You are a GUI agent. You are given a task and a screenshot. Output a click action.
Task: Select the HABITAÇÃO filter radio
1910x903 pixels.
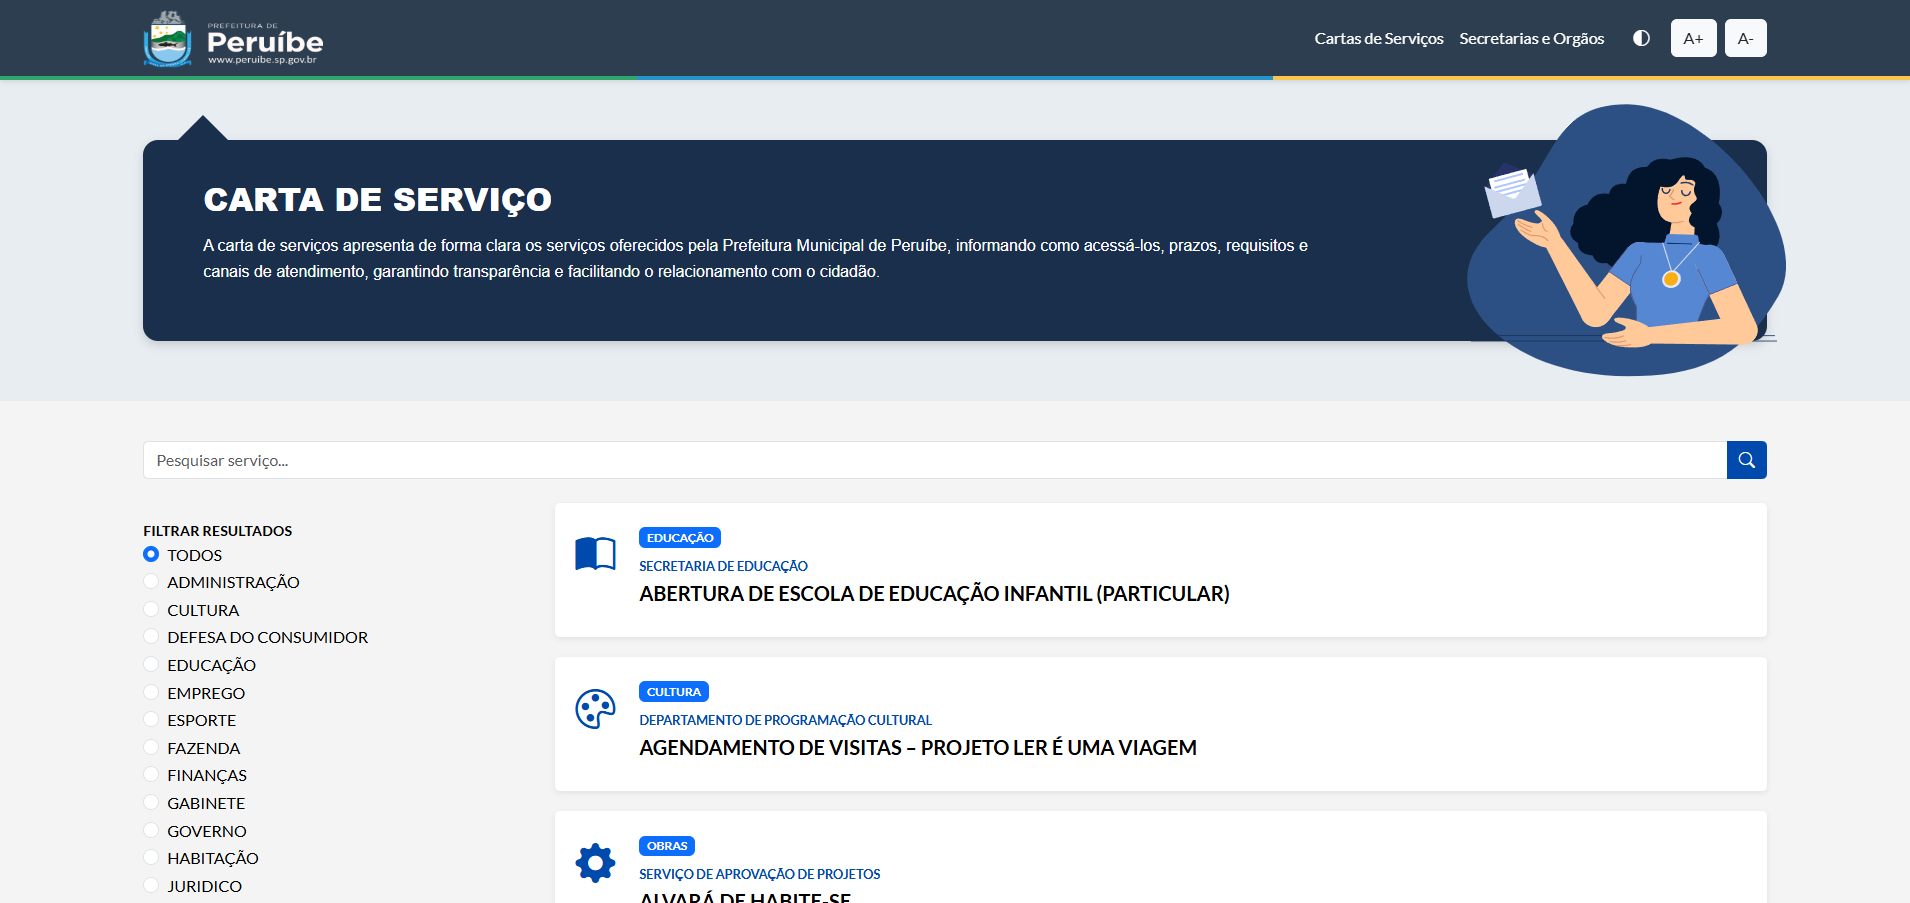tap(151, 857)
